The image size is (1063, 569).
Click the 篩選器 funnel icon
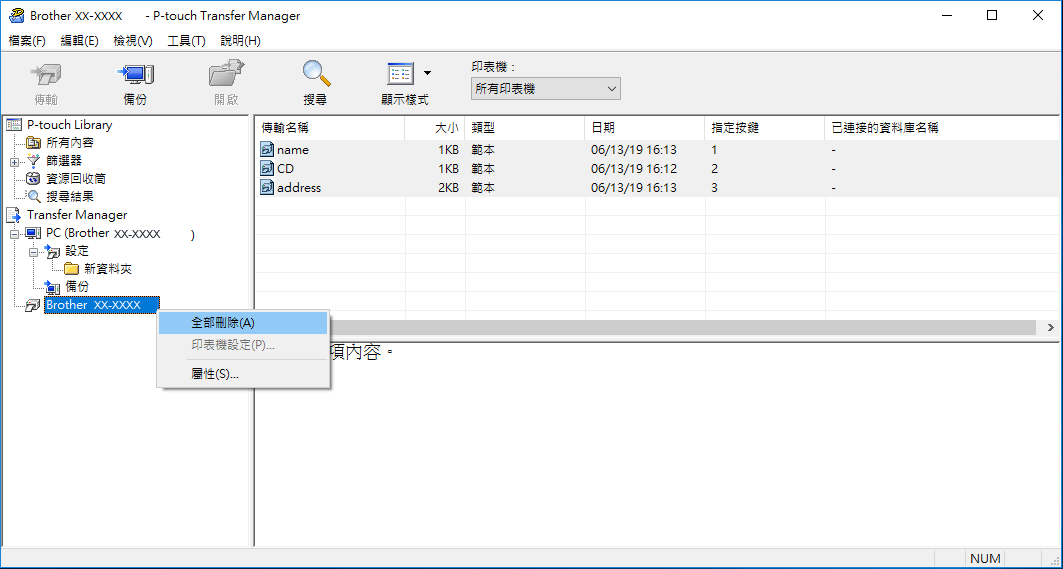click(33, 161)
